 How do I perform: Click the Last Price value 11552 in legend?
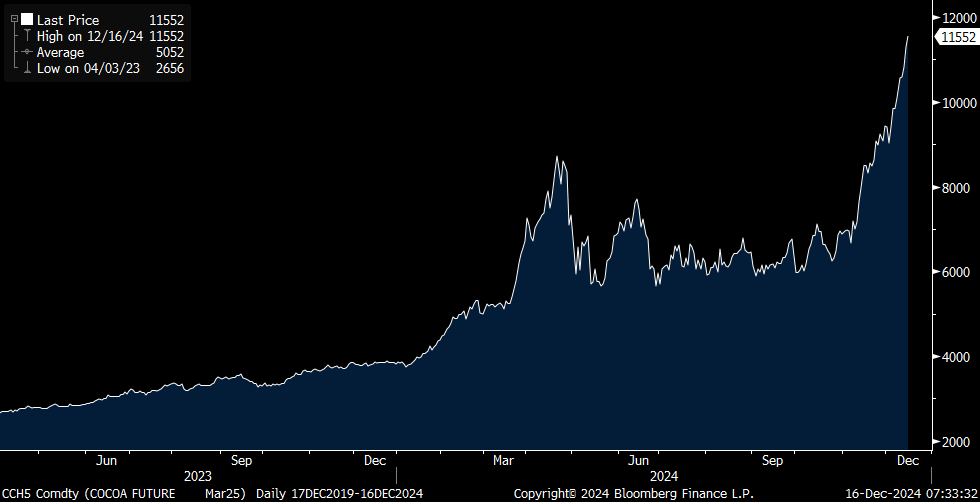click(x=167, y=21)
